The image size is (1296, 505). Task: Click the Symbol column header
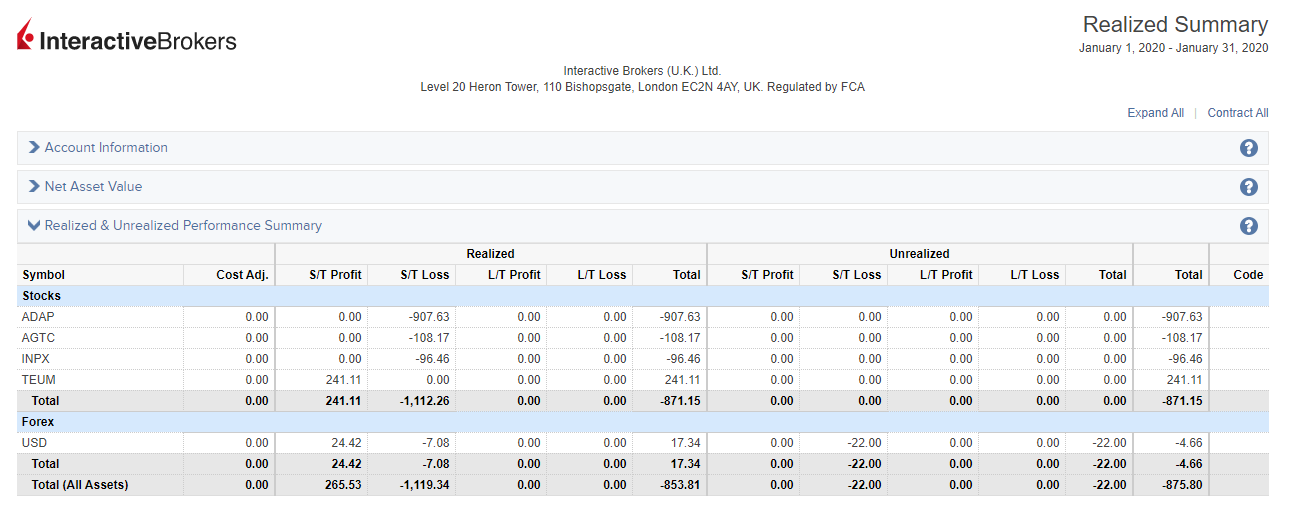[43, 275]
